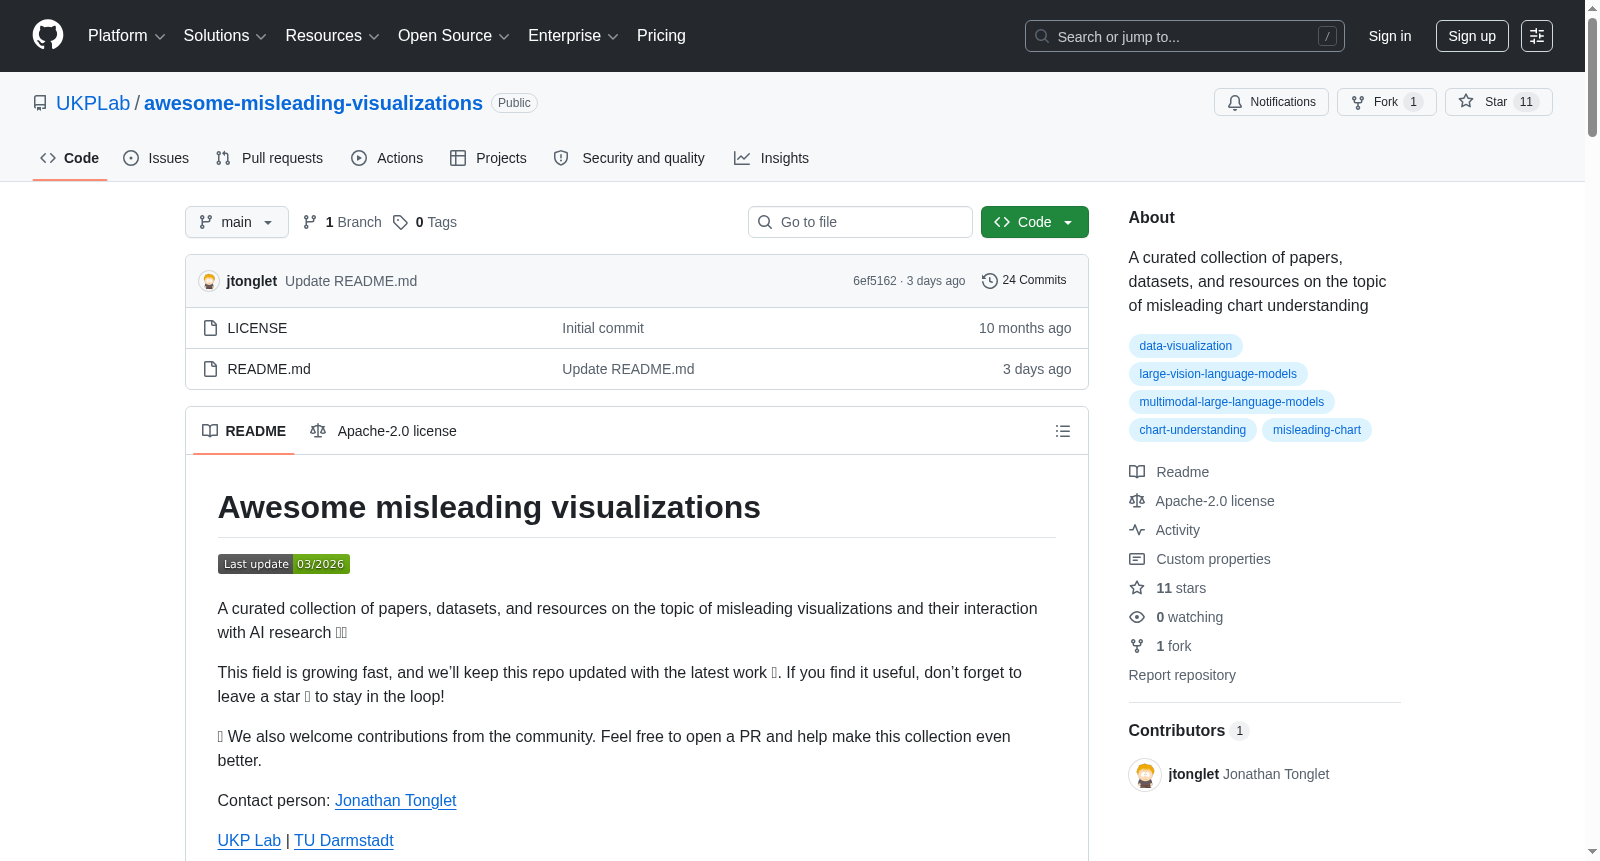Open the UKP Lab link

point(249,840)
